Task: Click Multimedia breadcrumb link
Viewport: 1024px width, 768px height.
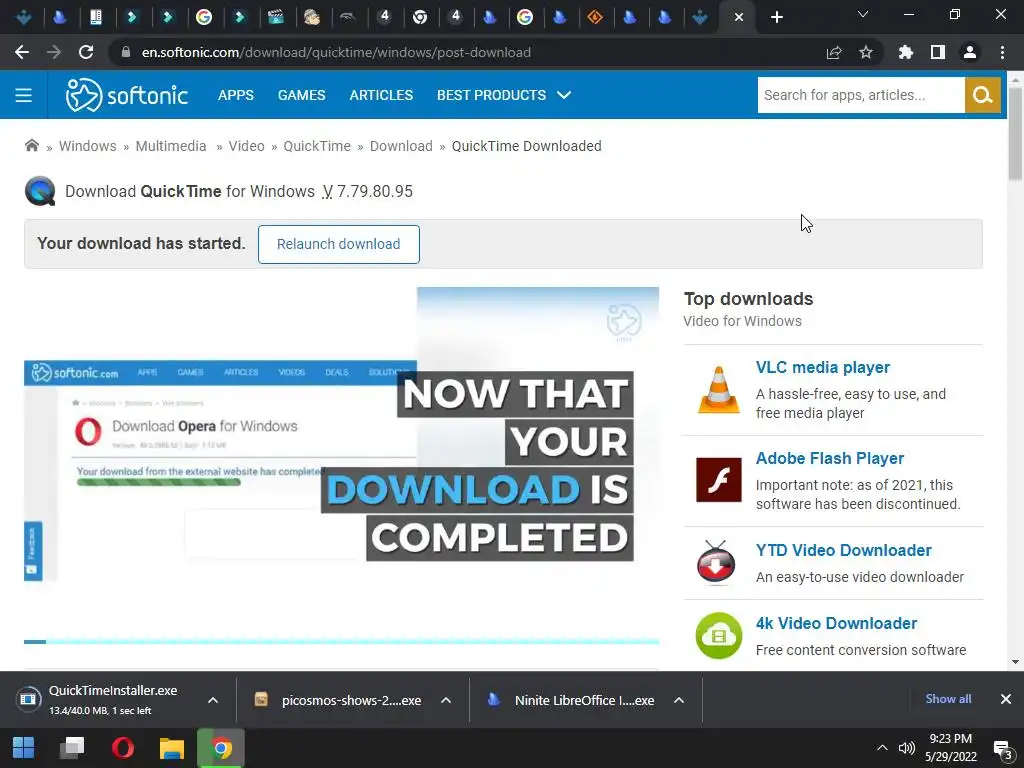Action: coord(170,146)
